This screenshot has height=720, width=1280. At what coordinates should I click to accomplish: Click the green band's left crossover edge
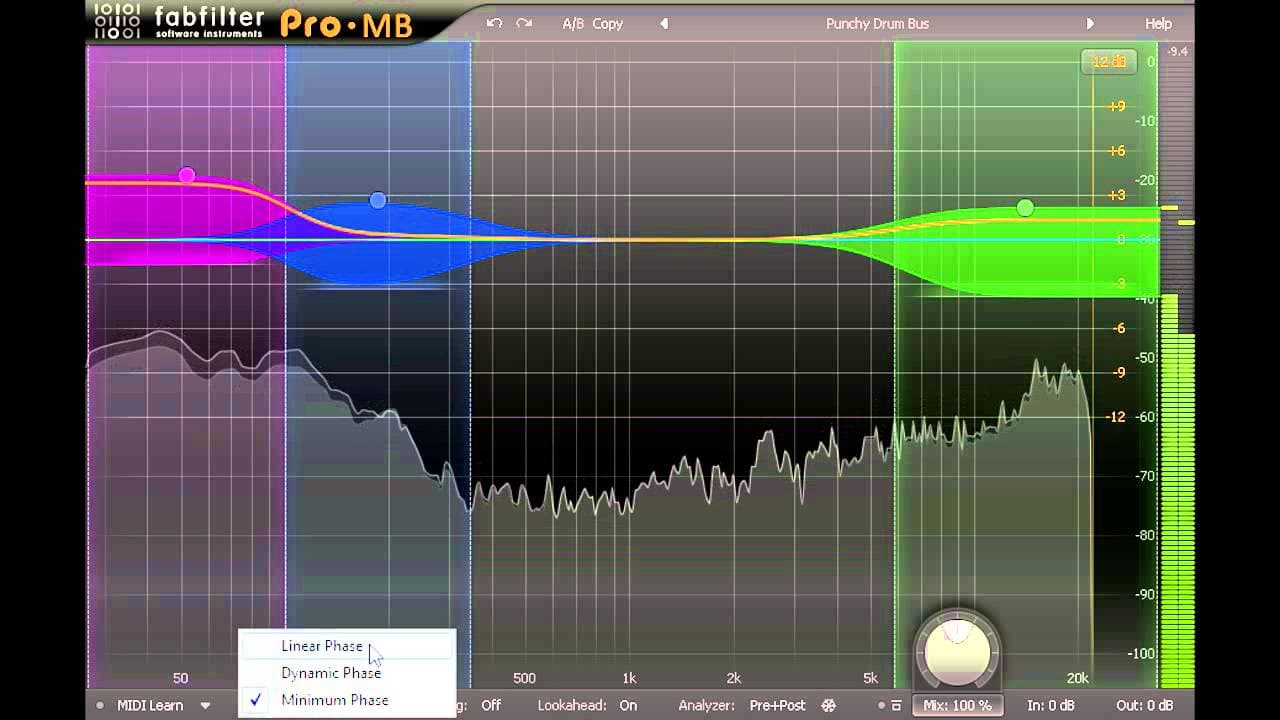[895, 365]
